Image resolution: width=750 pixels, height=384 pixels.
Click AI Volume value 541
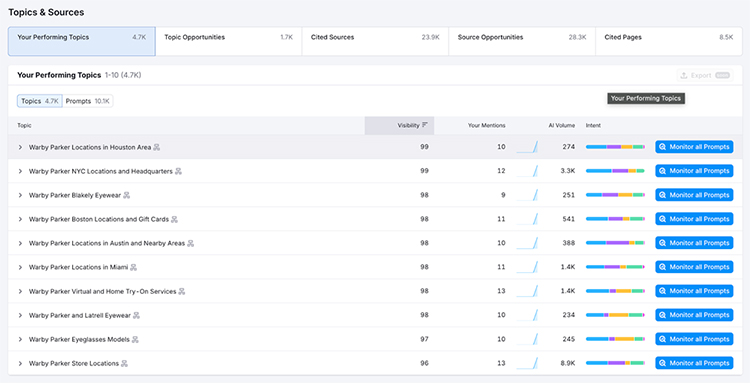point(569,219)
